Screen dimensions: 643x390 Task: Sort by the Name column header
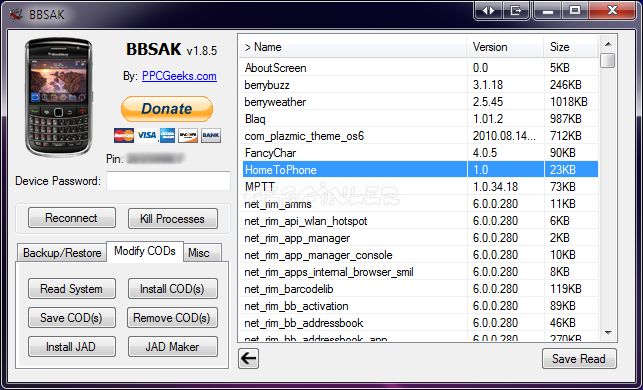tap(353, 47)
